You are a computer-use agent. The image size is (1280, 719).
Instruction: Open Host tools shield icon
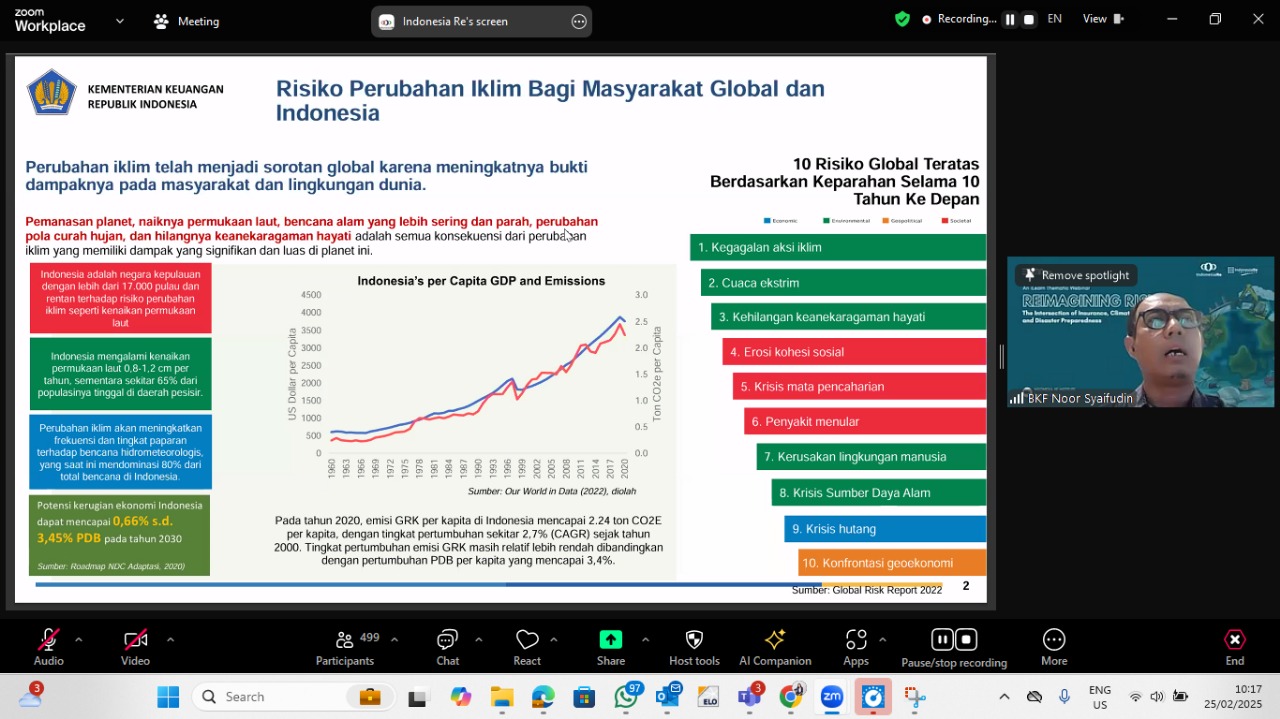[x=694, y=640]
